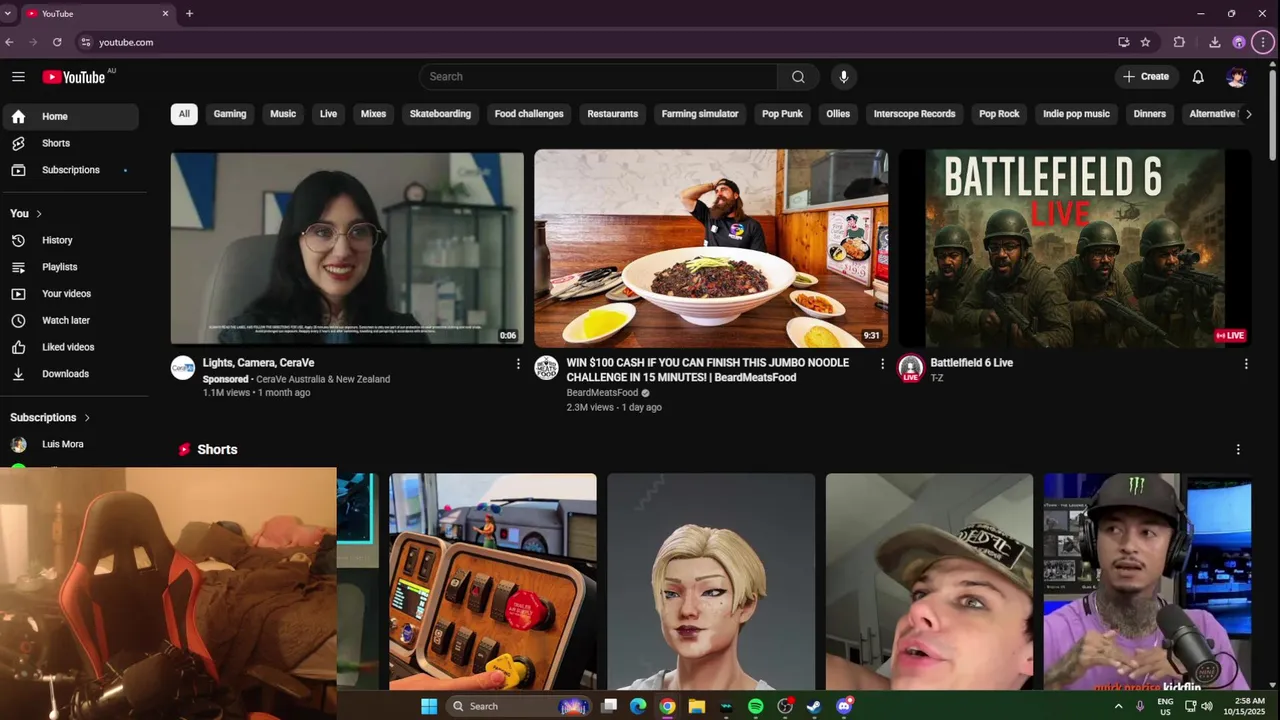The width and height of the screenshot is (1280, 720).
Task: Select the Indie pop music chip
Action: click(x=1076, y=114)
